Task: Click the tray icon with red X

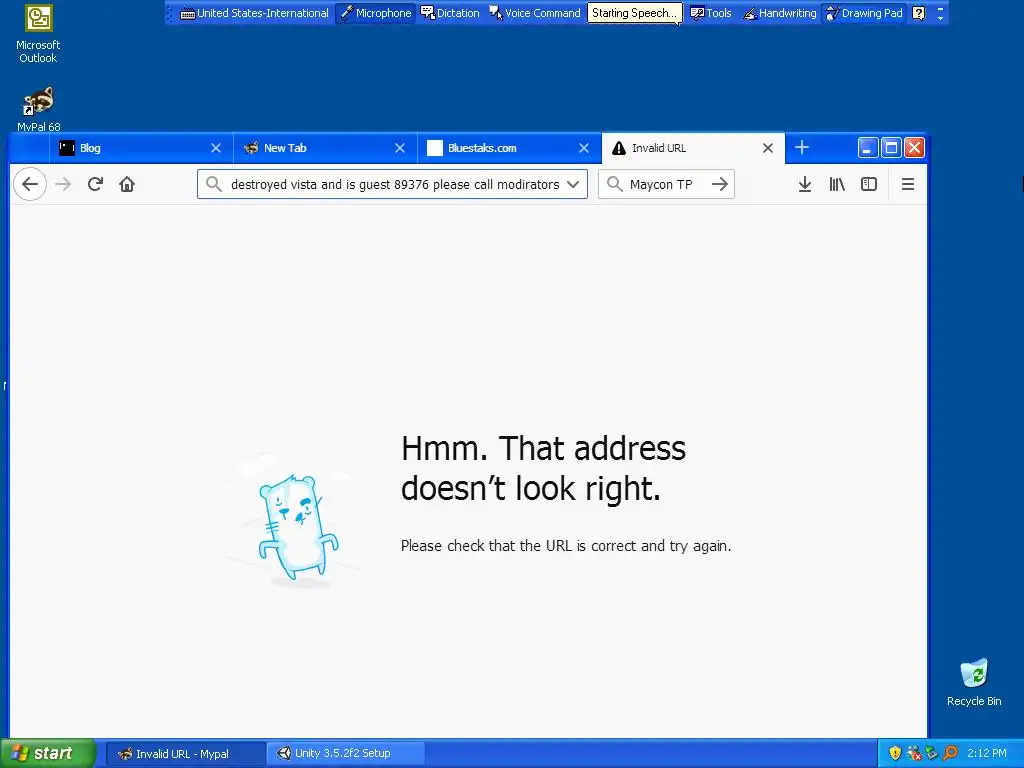Action: [914, 753]
